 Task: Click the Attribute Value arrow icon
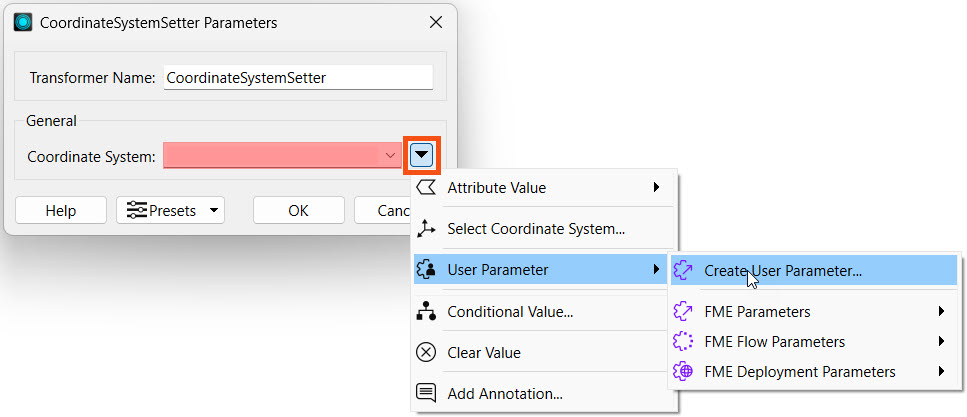427,188
